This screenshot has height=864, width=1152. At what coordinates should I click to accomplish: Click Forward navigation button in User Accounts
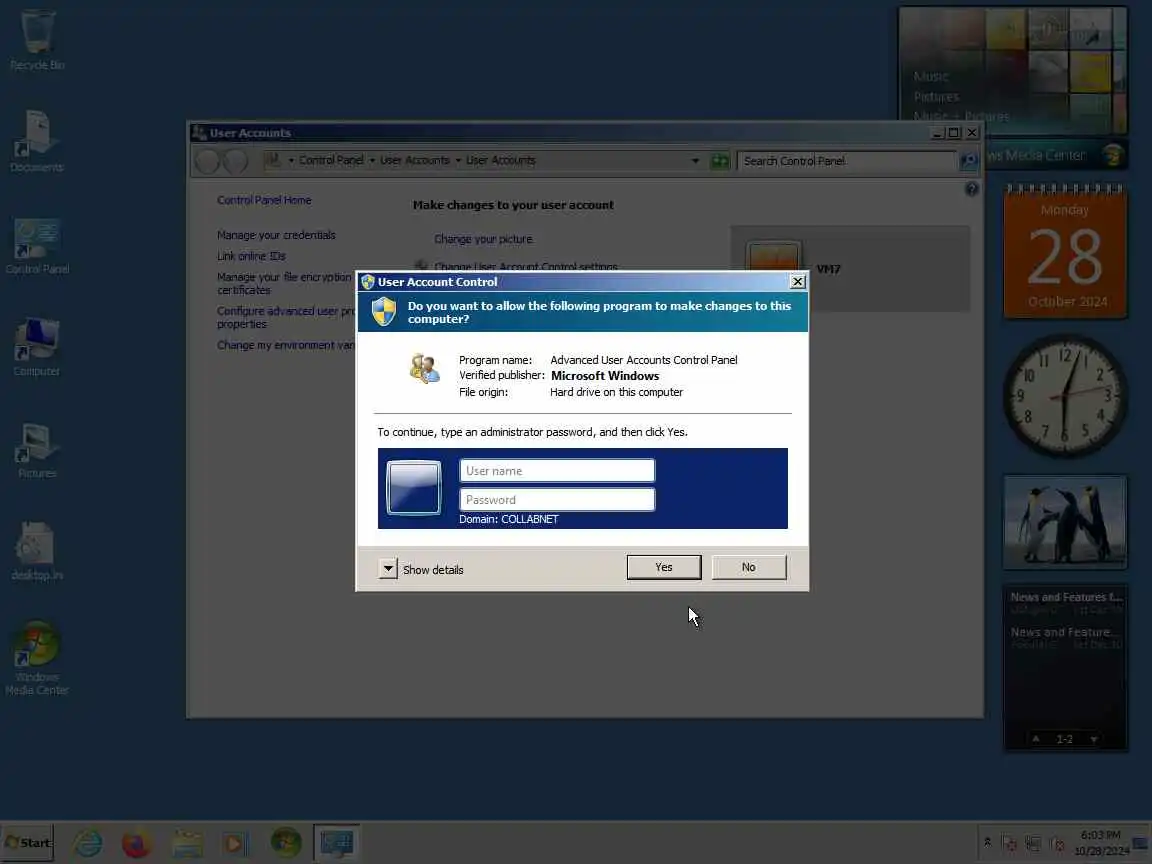click(x=235, y=161)
